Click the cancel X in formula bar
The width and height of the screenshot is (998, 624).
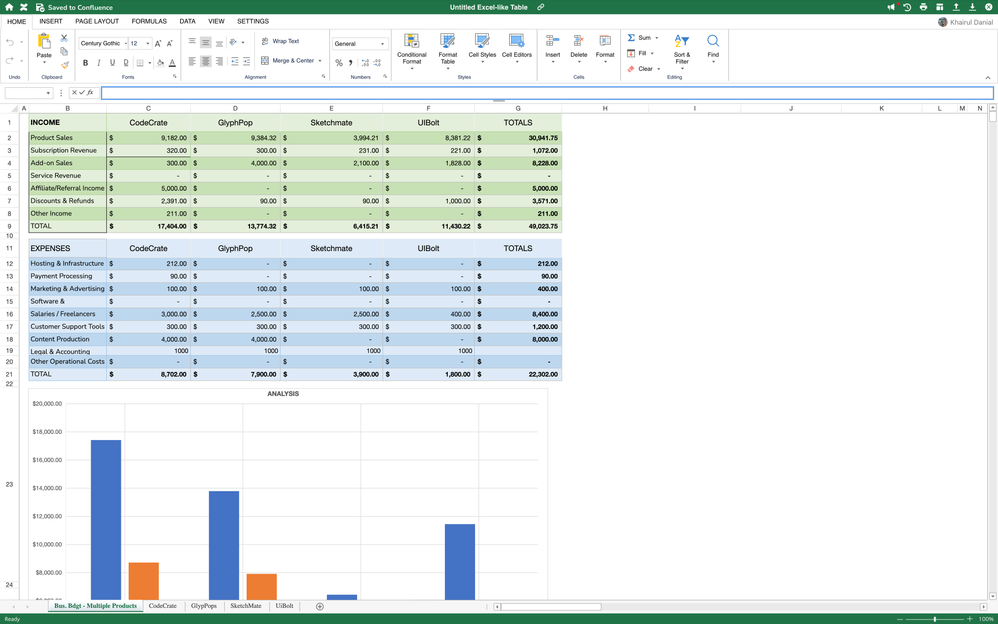(x=74, y=93)
